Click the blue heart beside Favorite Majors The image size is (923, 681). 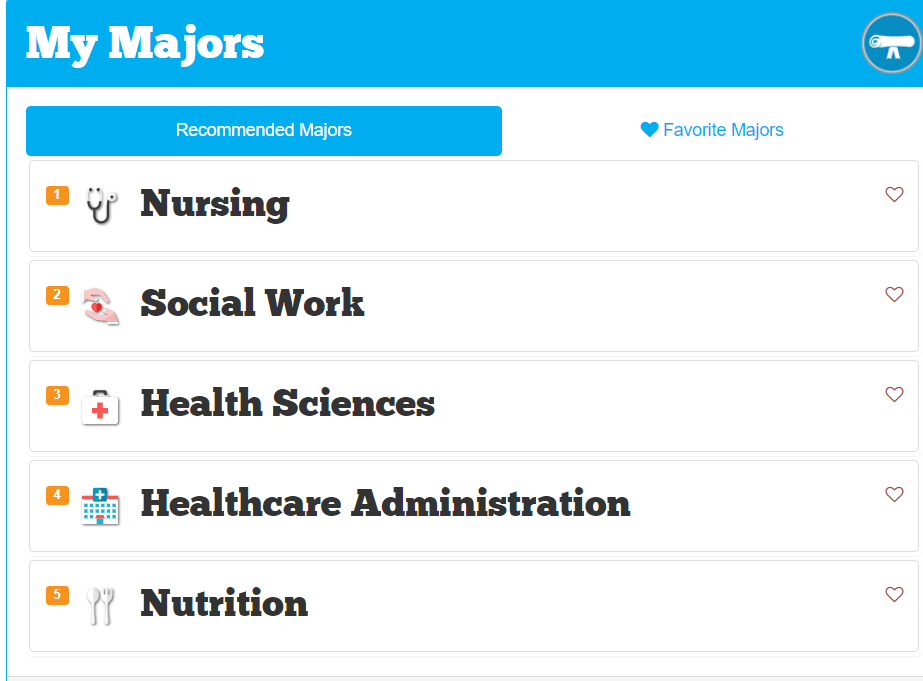pos(649,129)
